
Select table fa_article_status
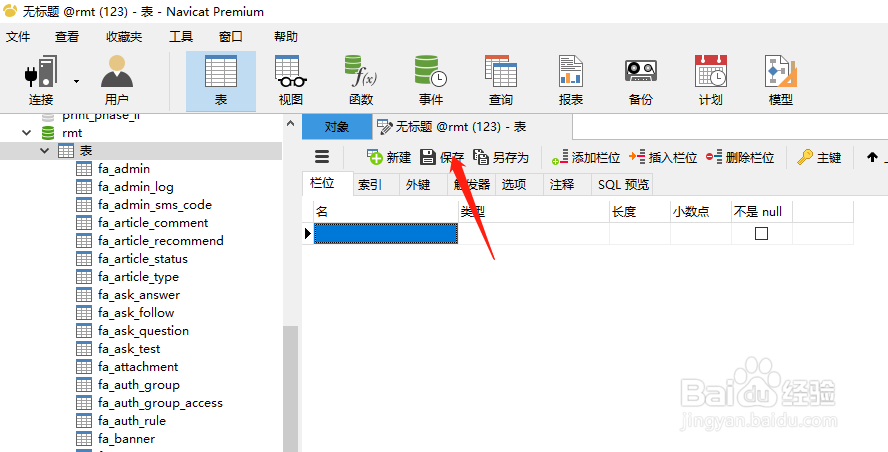pos(142,259)
